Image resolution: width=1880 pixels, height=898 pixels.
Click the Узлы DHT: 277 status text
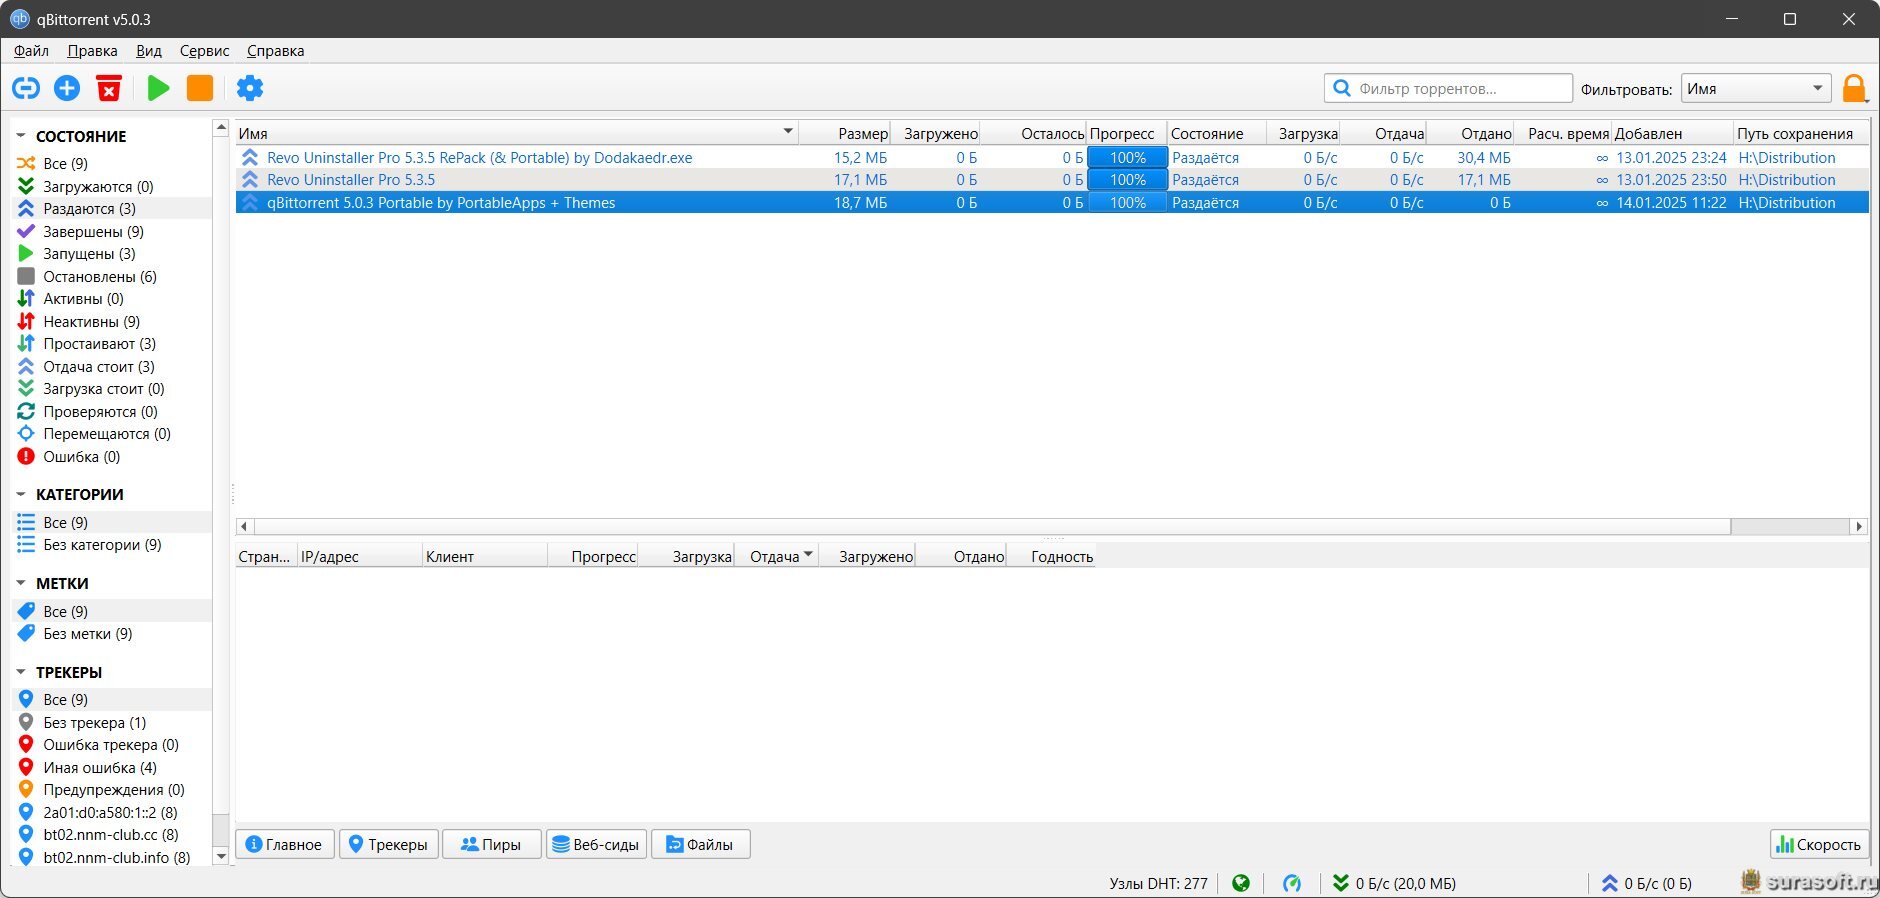tap(1158, 883)
